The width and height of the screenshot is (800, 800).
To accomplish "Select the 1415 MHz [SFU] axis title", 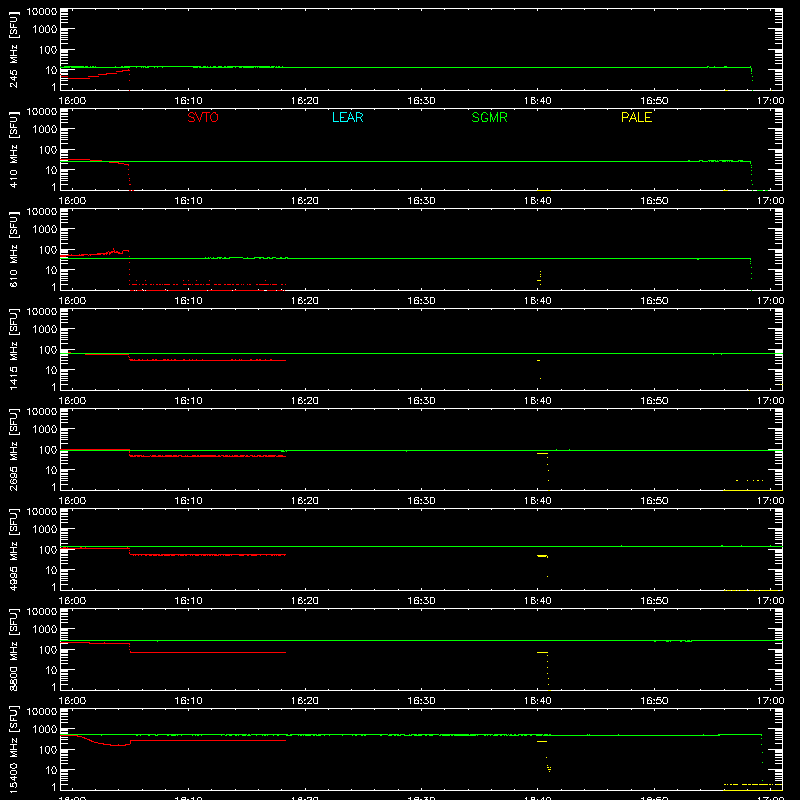I will point(14,349).
